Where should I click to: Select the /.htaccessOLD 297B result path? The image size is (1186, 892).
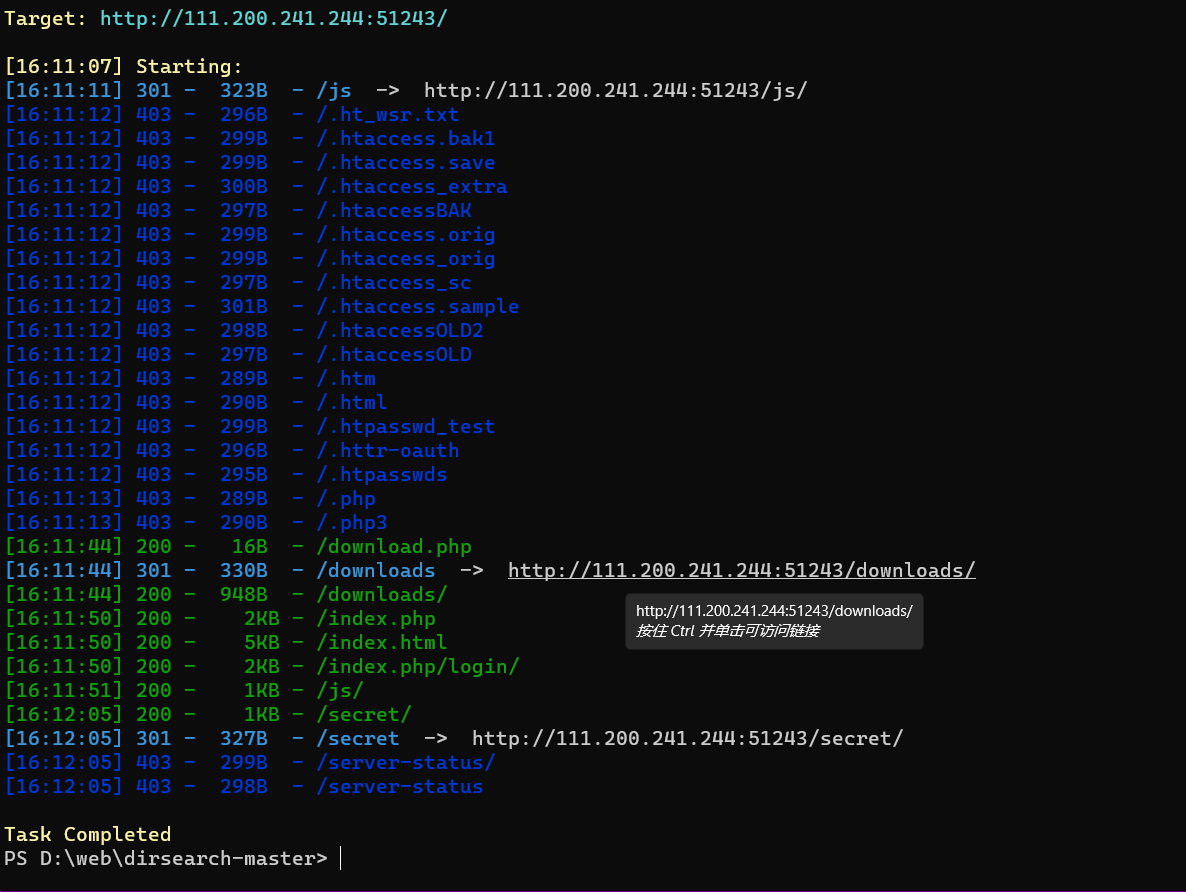coord(394,355)
